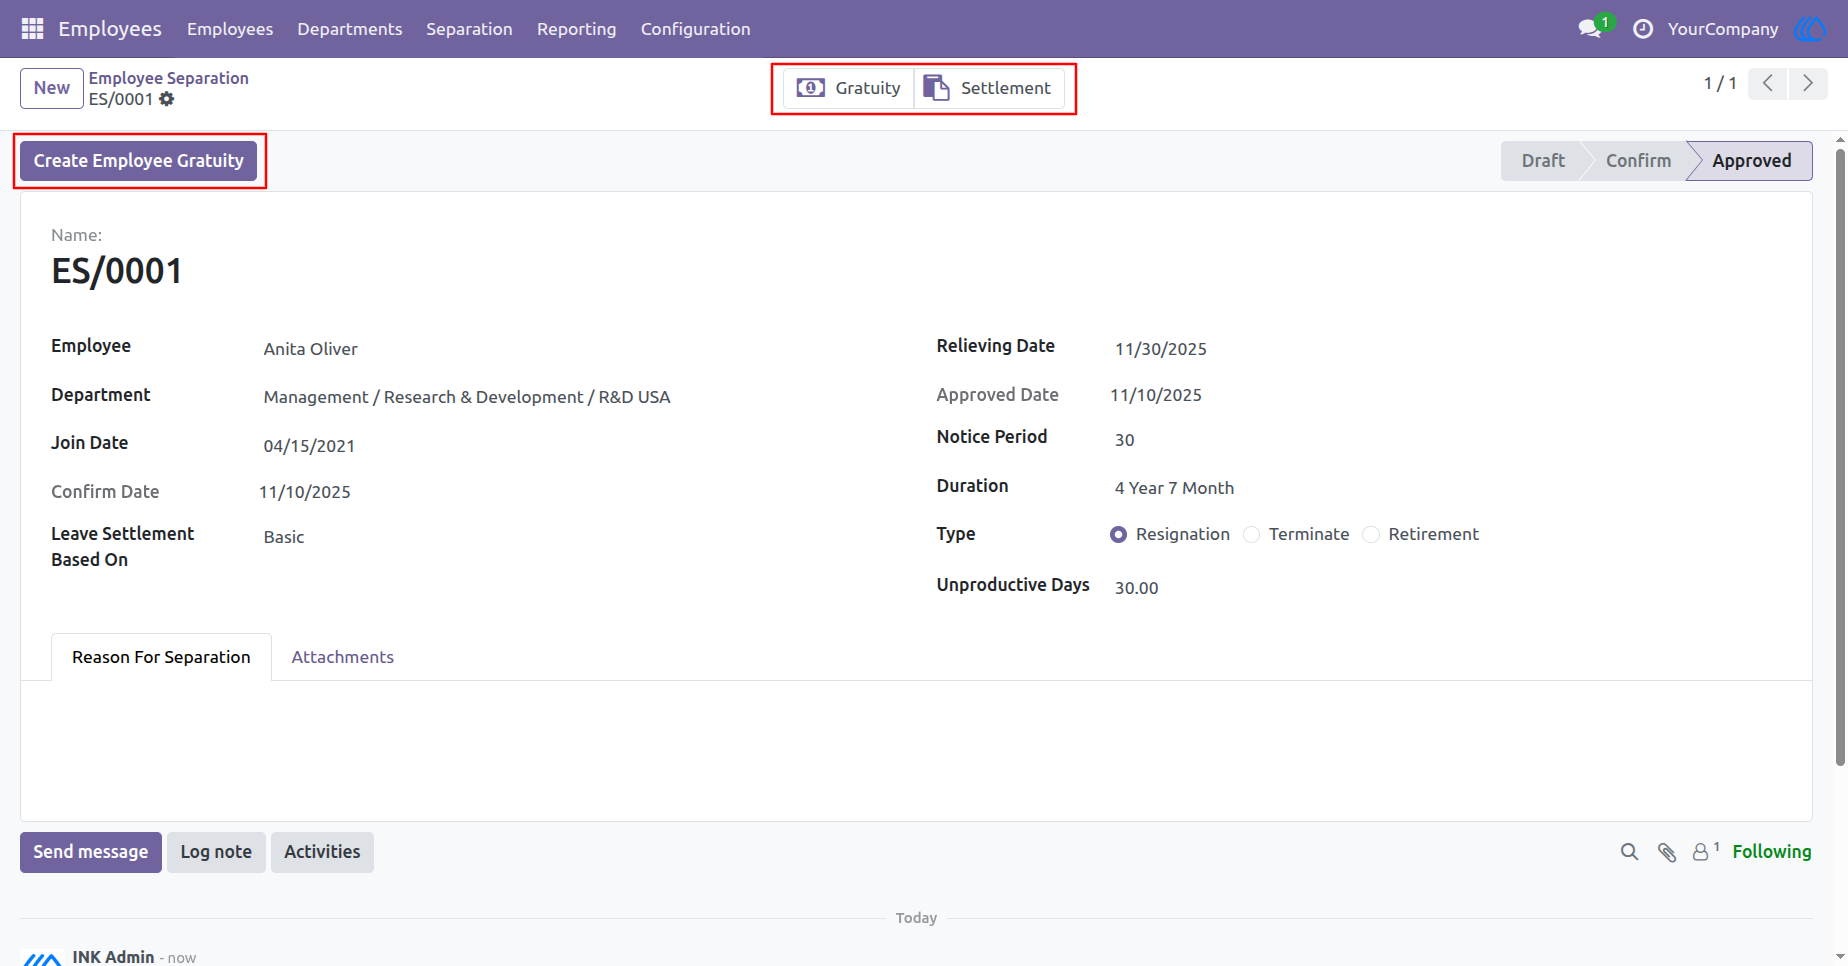
Task: Click the vertical scrollbar on the right
Action: [1840, 458]
